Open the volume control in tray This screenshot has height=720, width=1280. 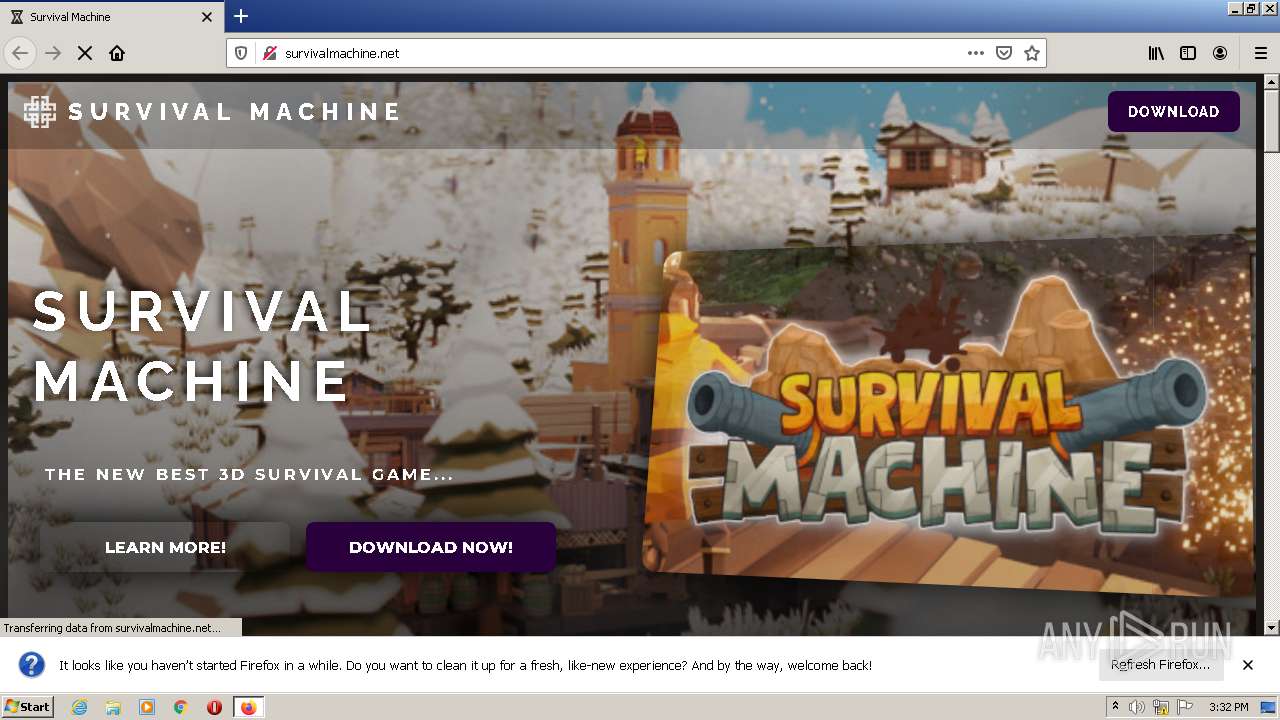[x=1137, y=707]
